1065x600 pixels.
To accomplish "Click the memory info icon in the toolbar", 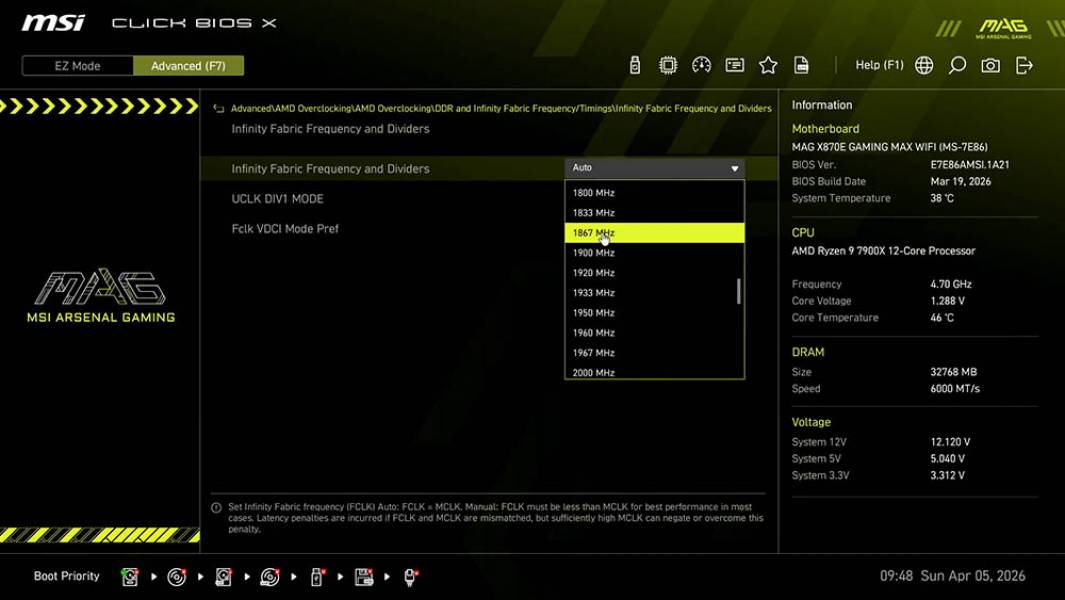I will pyautogui.click(x=734, y=64).
